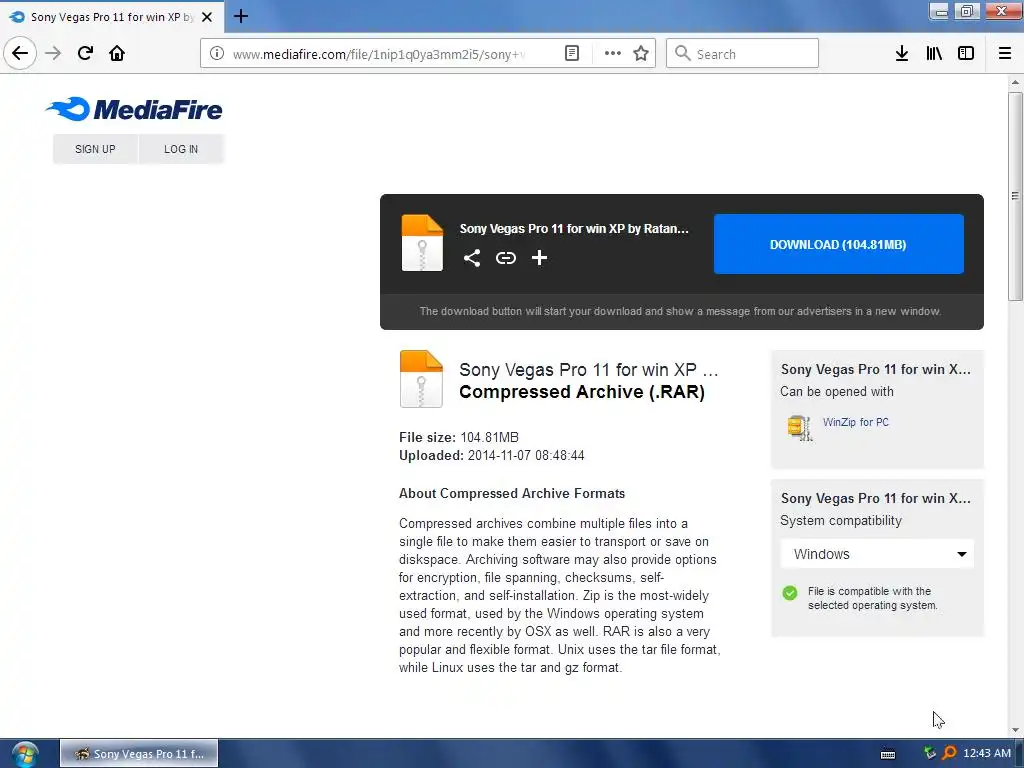Click the 'Compressed Archive (.RAR)' heading

[x=582, y=392]
